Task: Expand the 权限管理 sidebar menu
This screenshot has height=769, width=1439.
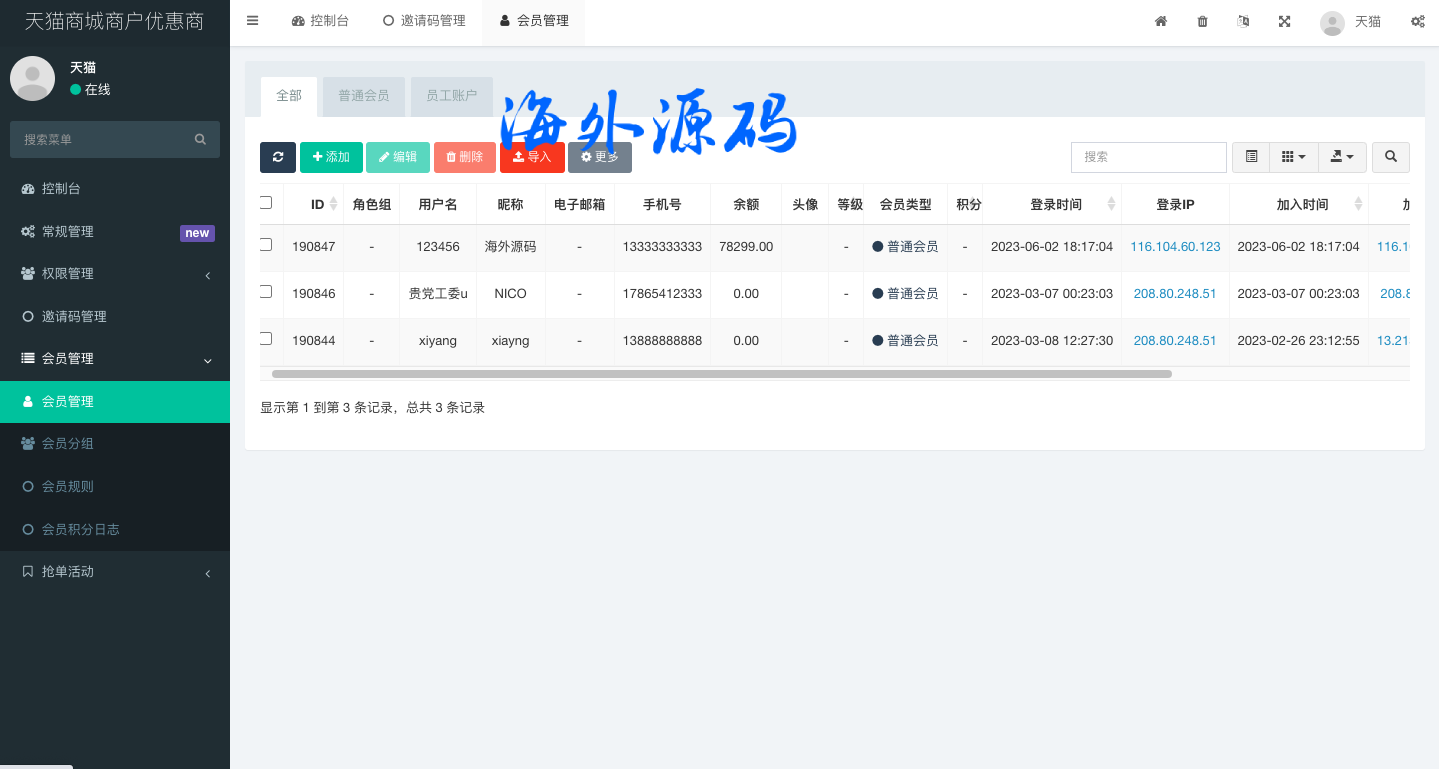Action: [x=115, y=274]
